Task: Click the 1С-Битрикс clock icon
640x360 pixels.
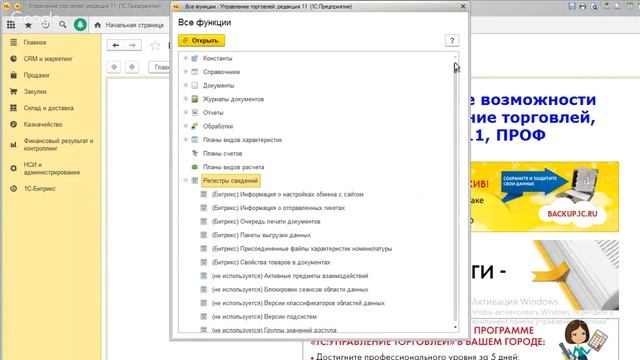Action: [13, 189]
